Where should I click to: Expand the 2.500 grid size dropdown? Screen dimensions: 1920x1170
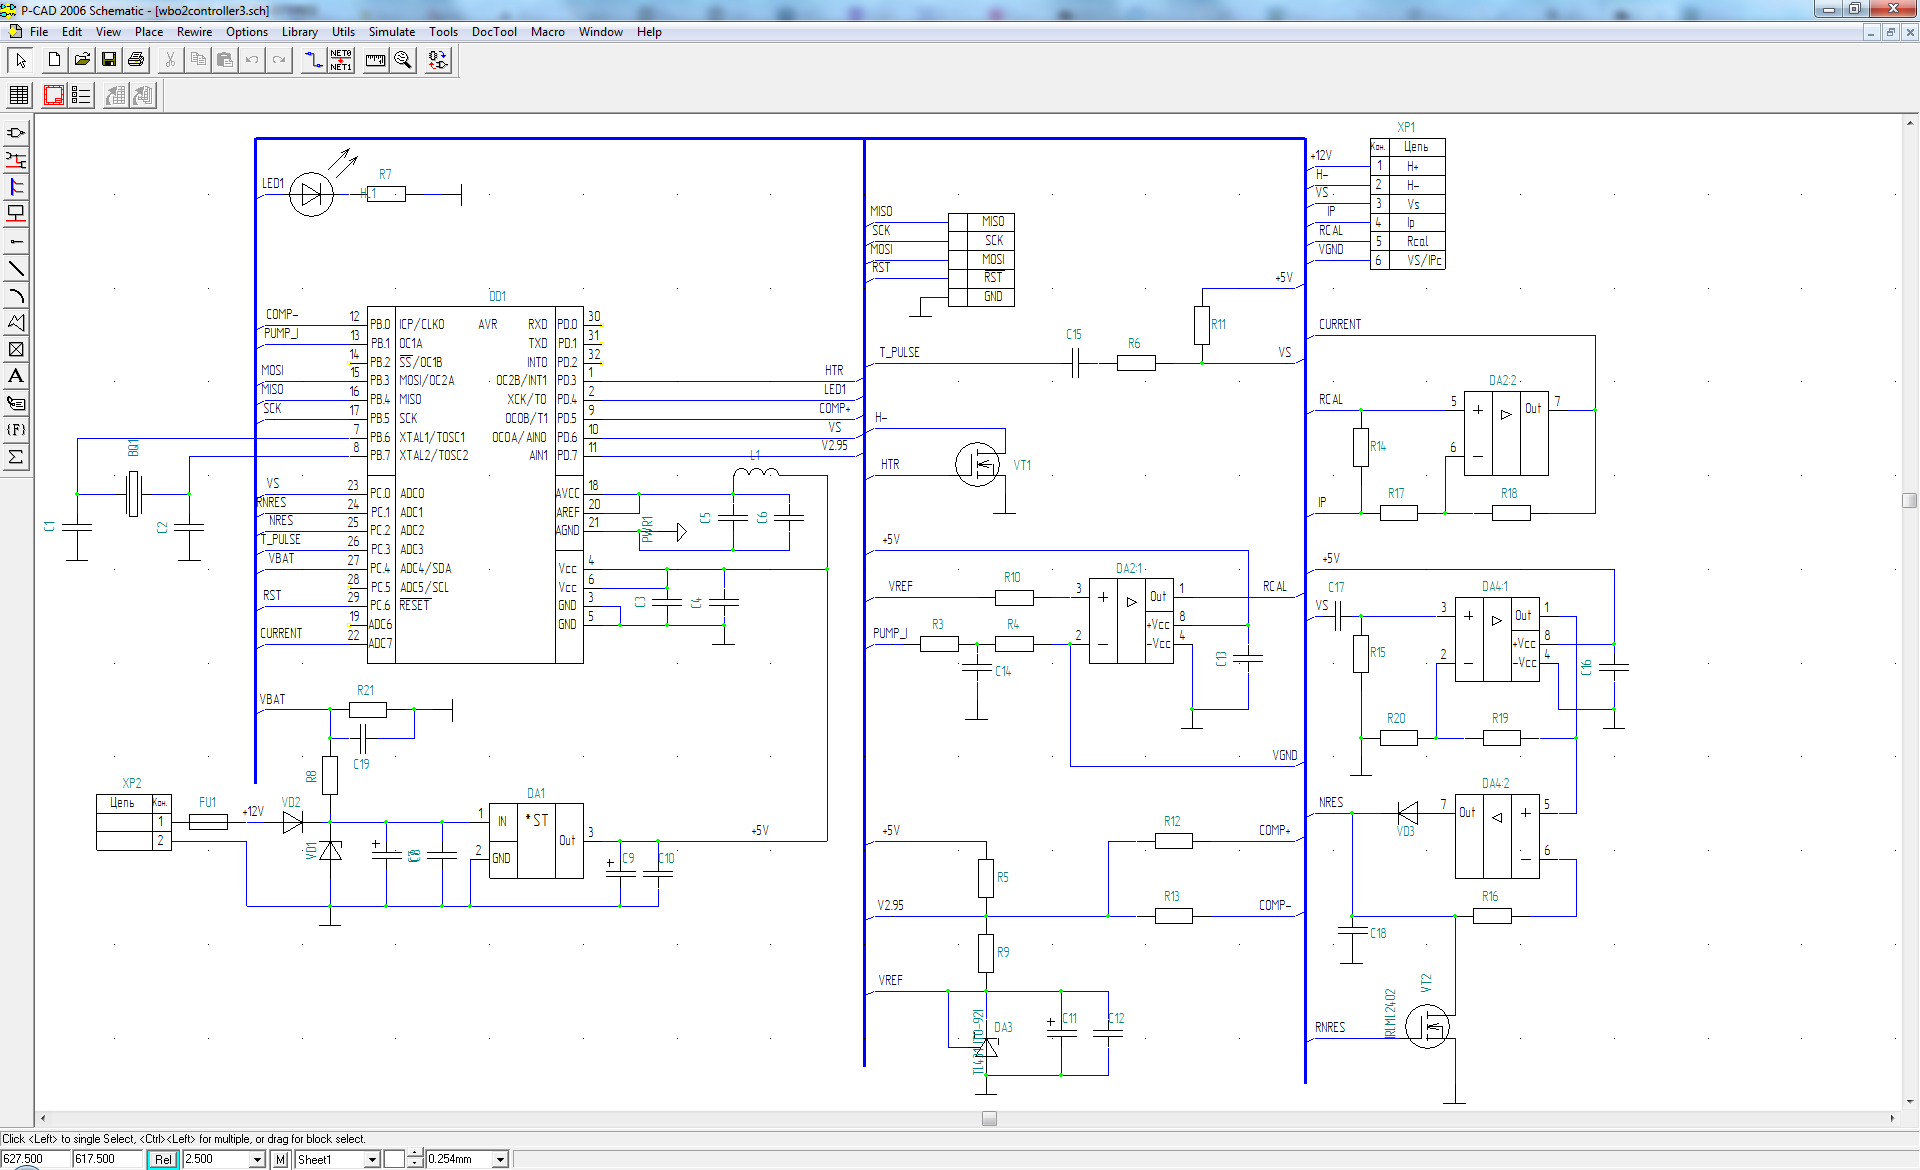click(257, 1159)
